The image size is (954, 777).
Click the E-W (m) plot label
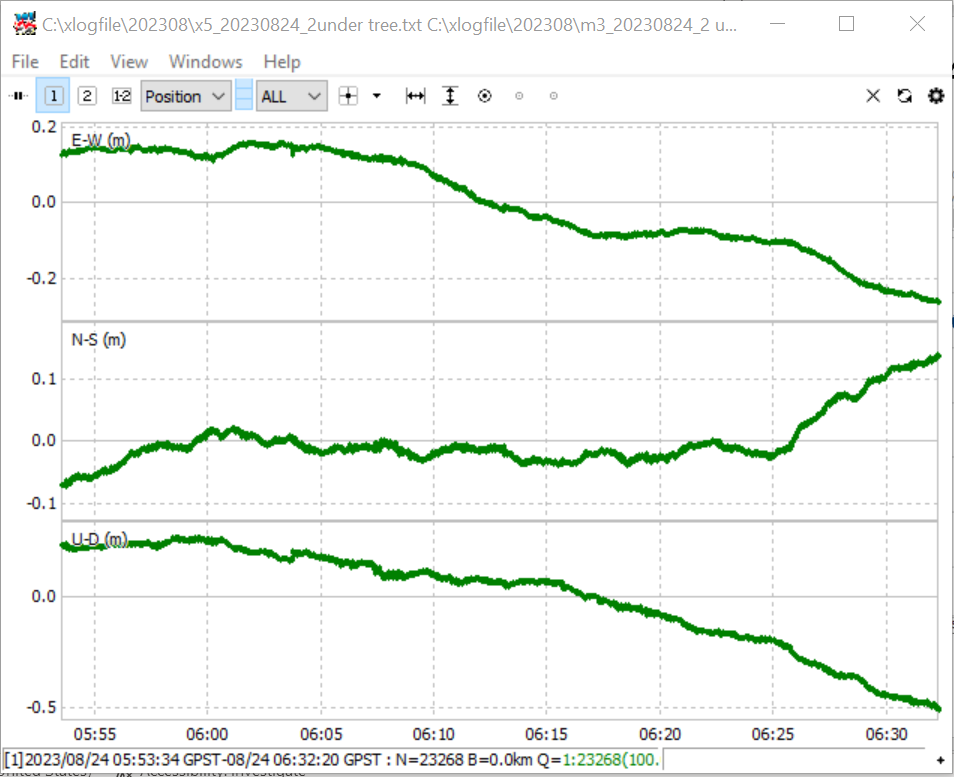(x=100, y=141)
